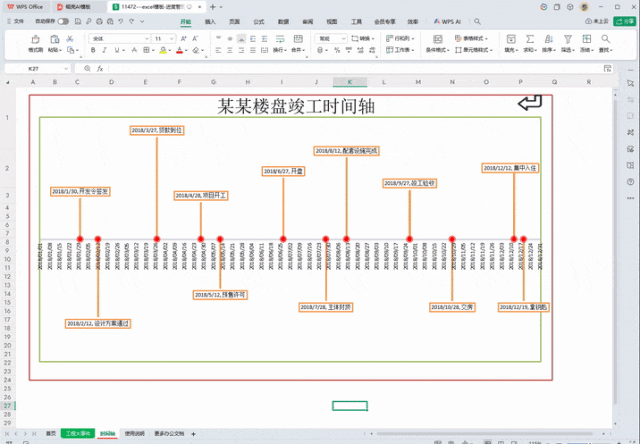Viewport: 640px width, 444px height.
Task: Switch to the Insert ribbon tab
Action: click(210, 22)
